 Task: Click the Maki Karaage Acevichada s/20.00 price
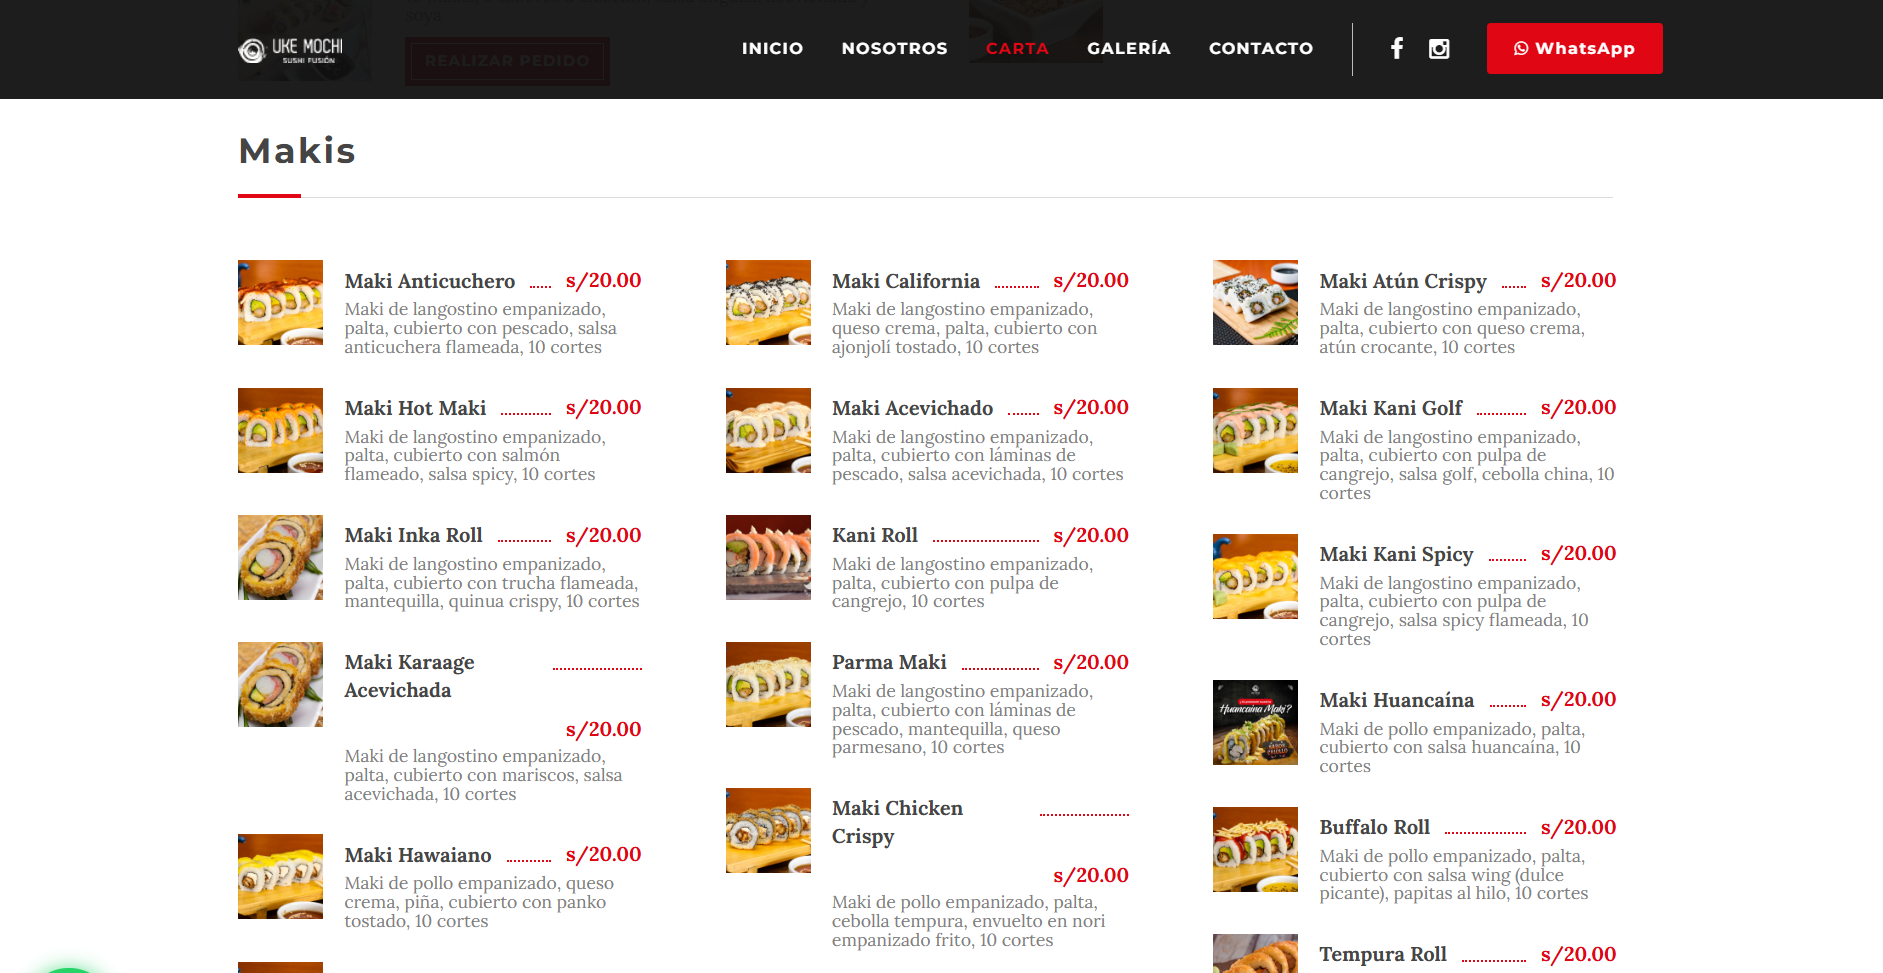click(x=604, y=729)
